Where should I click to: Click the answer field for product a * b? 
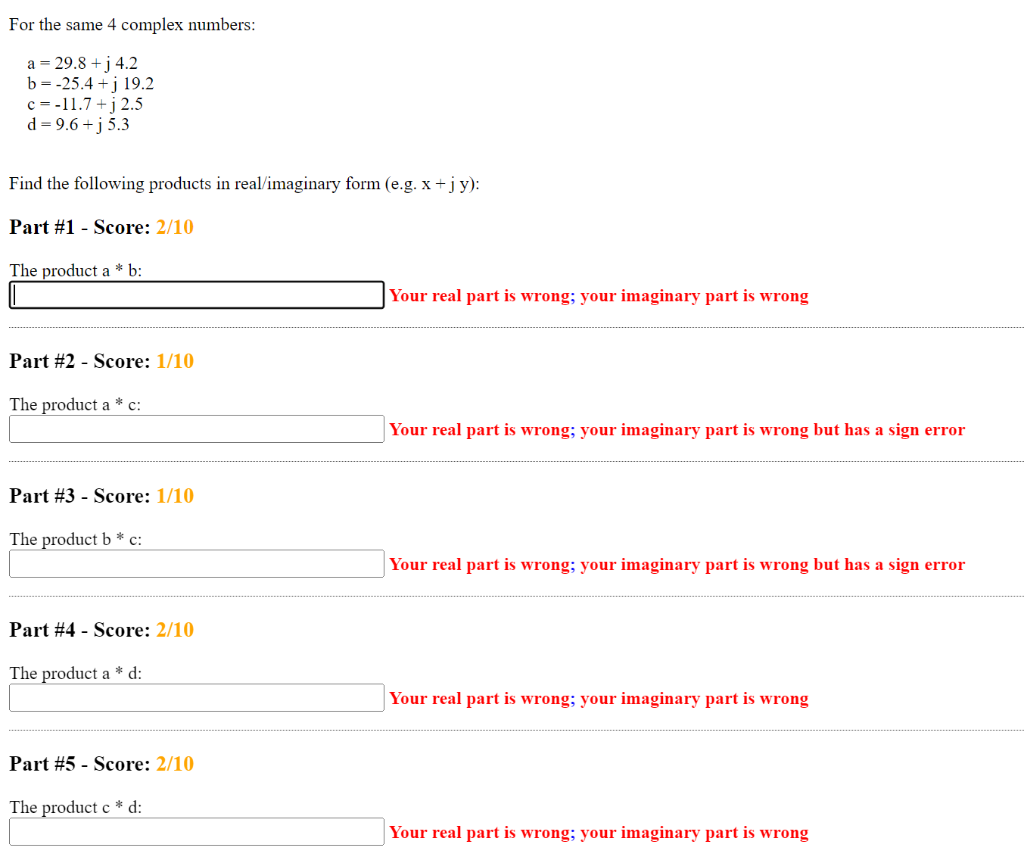(x=196, y=295)
